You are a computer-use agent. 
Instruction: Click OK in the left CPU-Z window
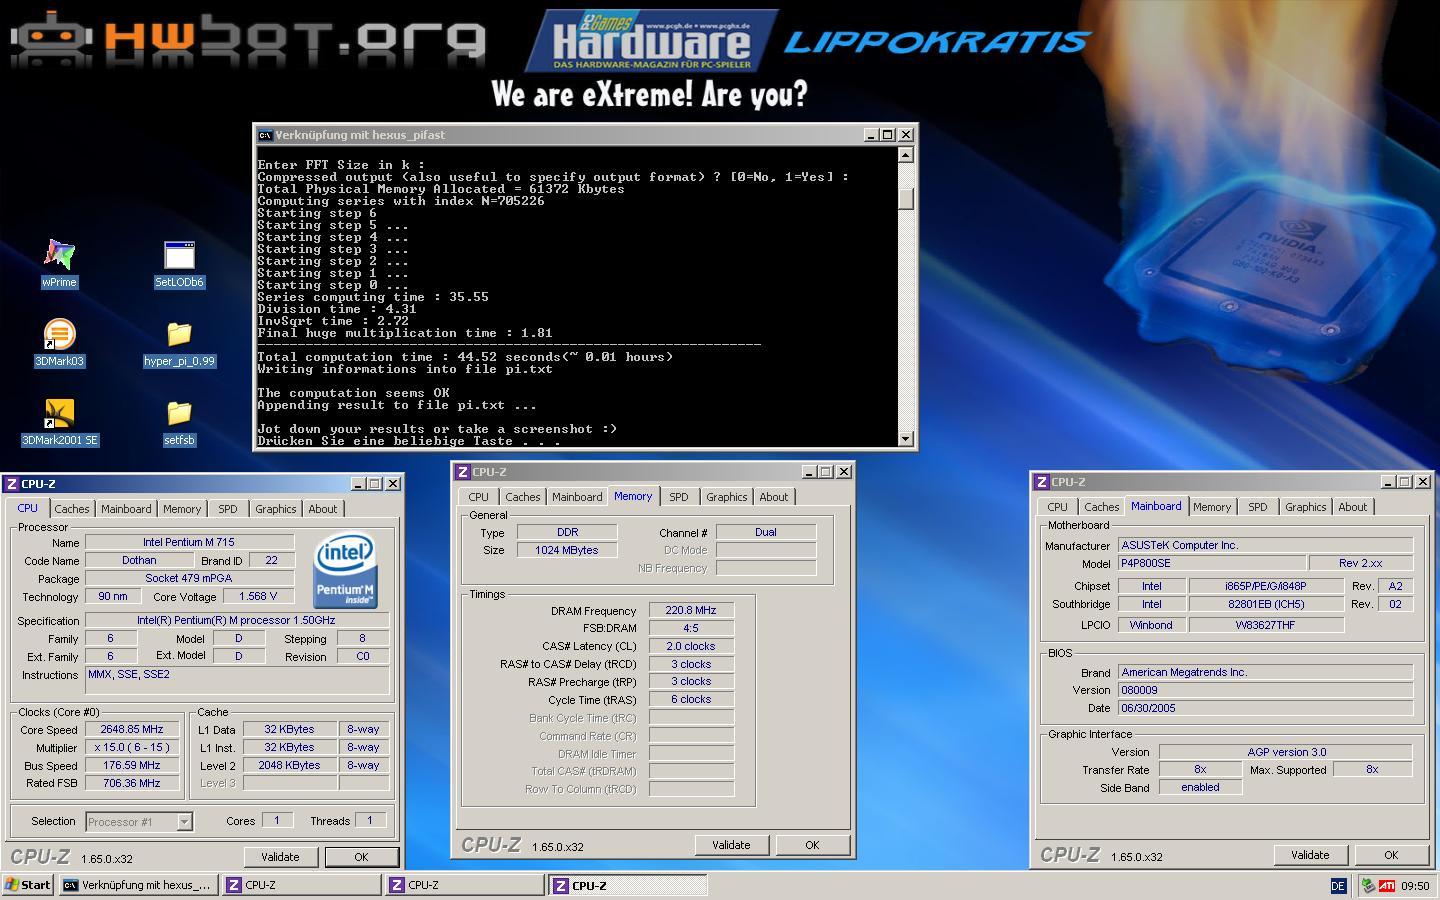click(x=361, y=857)
